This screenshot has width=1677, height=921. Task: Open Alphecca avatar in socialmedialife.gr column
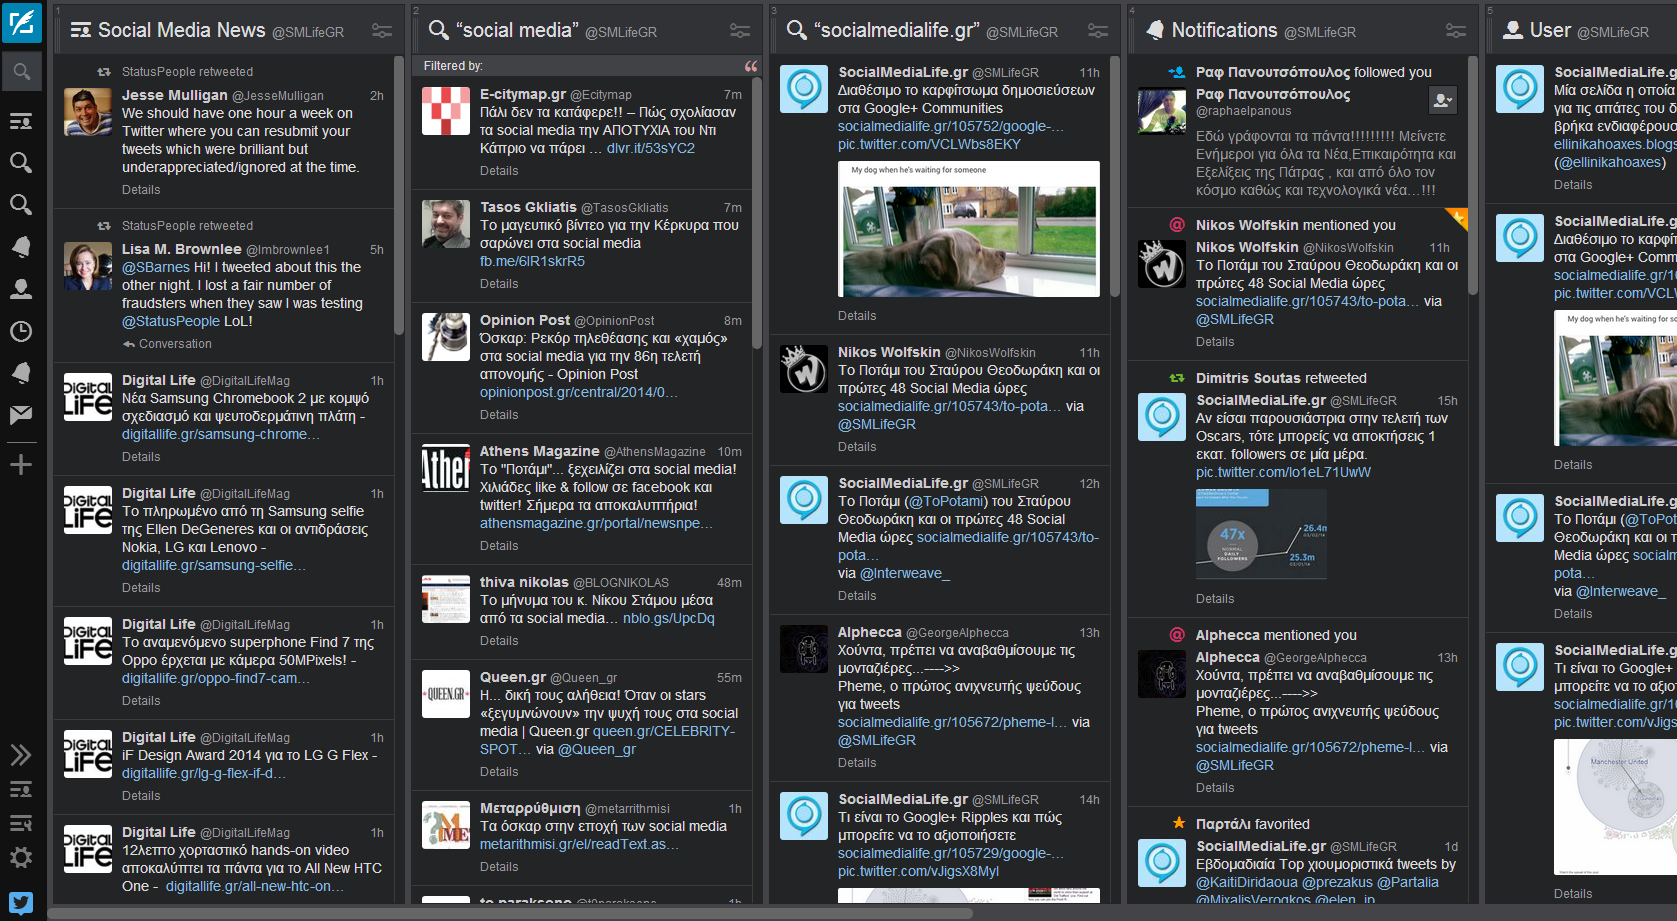point(804,649)
